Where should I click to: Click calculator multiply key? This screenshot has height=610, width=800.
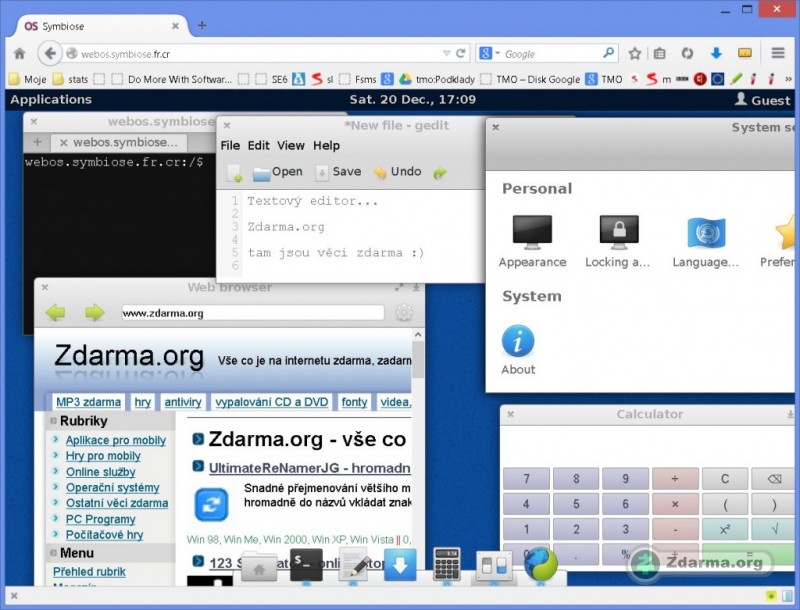[x=675, y=504]
